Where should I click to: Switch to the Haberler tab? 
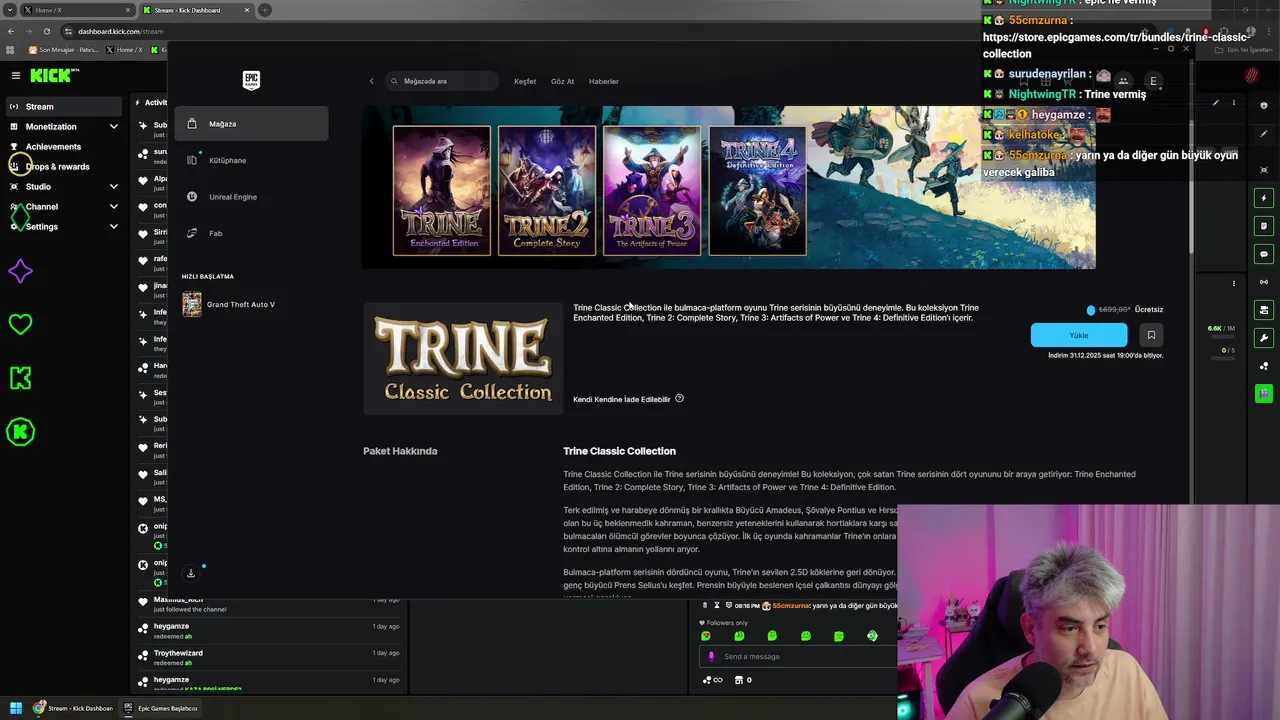tap(604, 81)
